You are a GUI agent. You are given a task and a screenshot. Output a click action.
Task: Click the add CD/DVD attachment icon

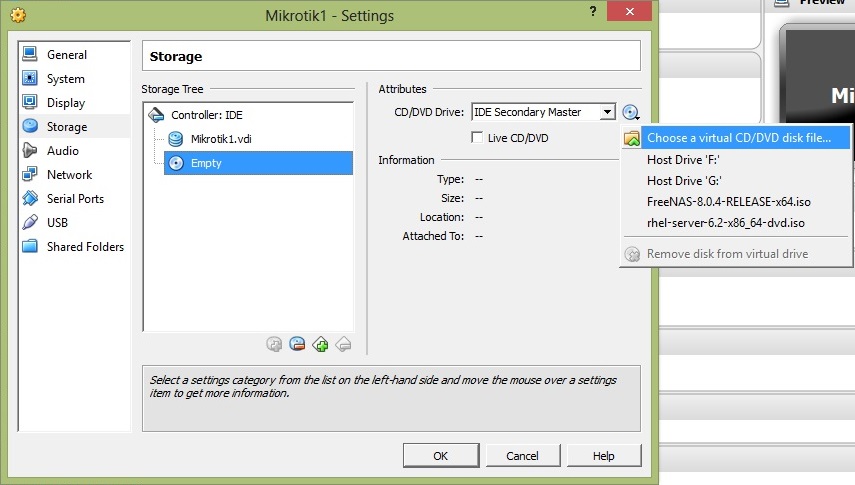tap(274, 344)
